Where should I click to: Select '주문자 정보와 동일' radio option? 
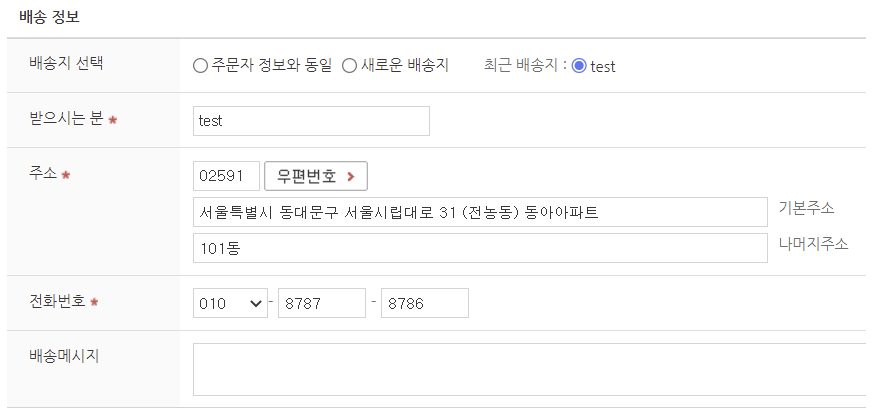[201, 66]
